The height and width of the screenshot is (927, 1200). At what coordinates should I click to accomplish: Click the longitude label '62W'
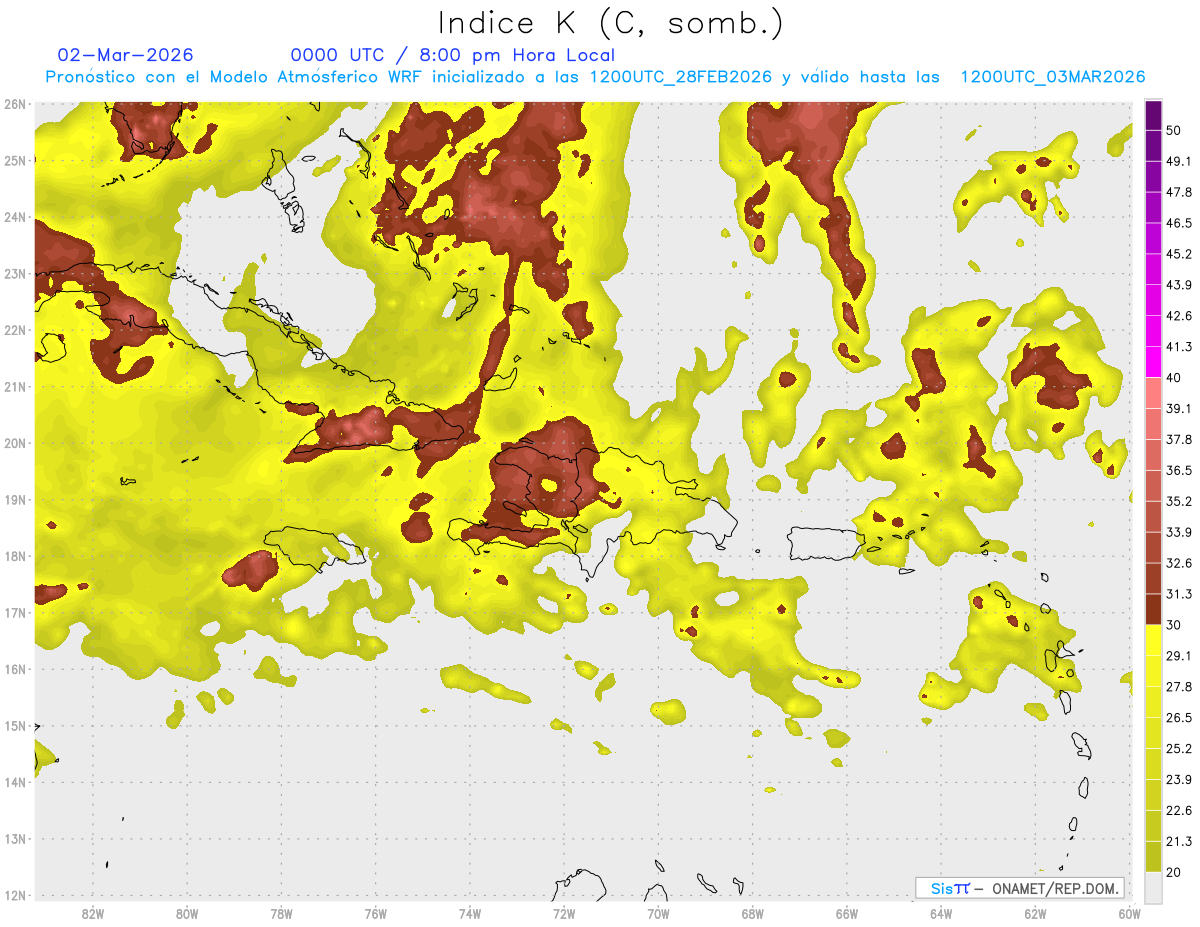pos(1035,914)
